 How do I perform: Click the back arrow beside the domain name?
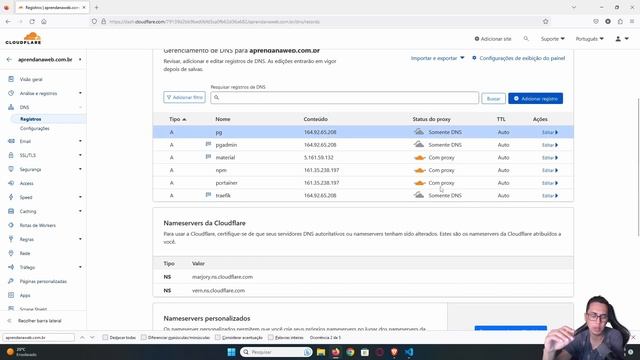coord(9,60)
